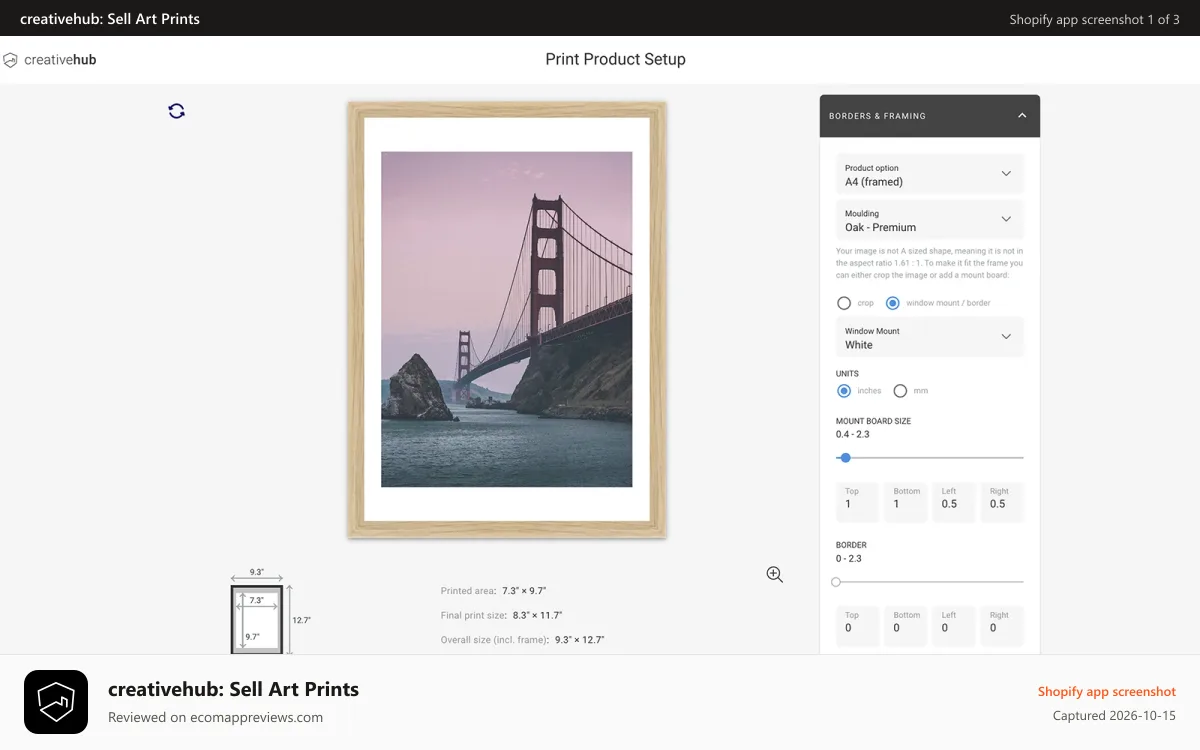The width and height of the screenshot is (1200, 750).
Task: Click the Shopify app screenshot link
Action: pos(1107,691)
